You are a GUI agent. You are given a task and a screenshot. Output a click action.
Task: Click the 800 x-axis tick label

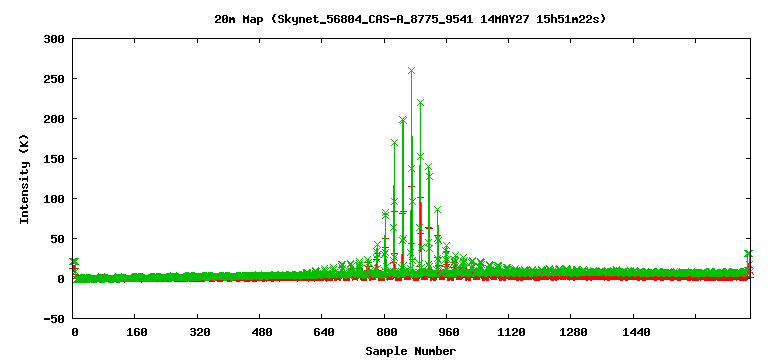pyautogui.click(x=386, y=332)
